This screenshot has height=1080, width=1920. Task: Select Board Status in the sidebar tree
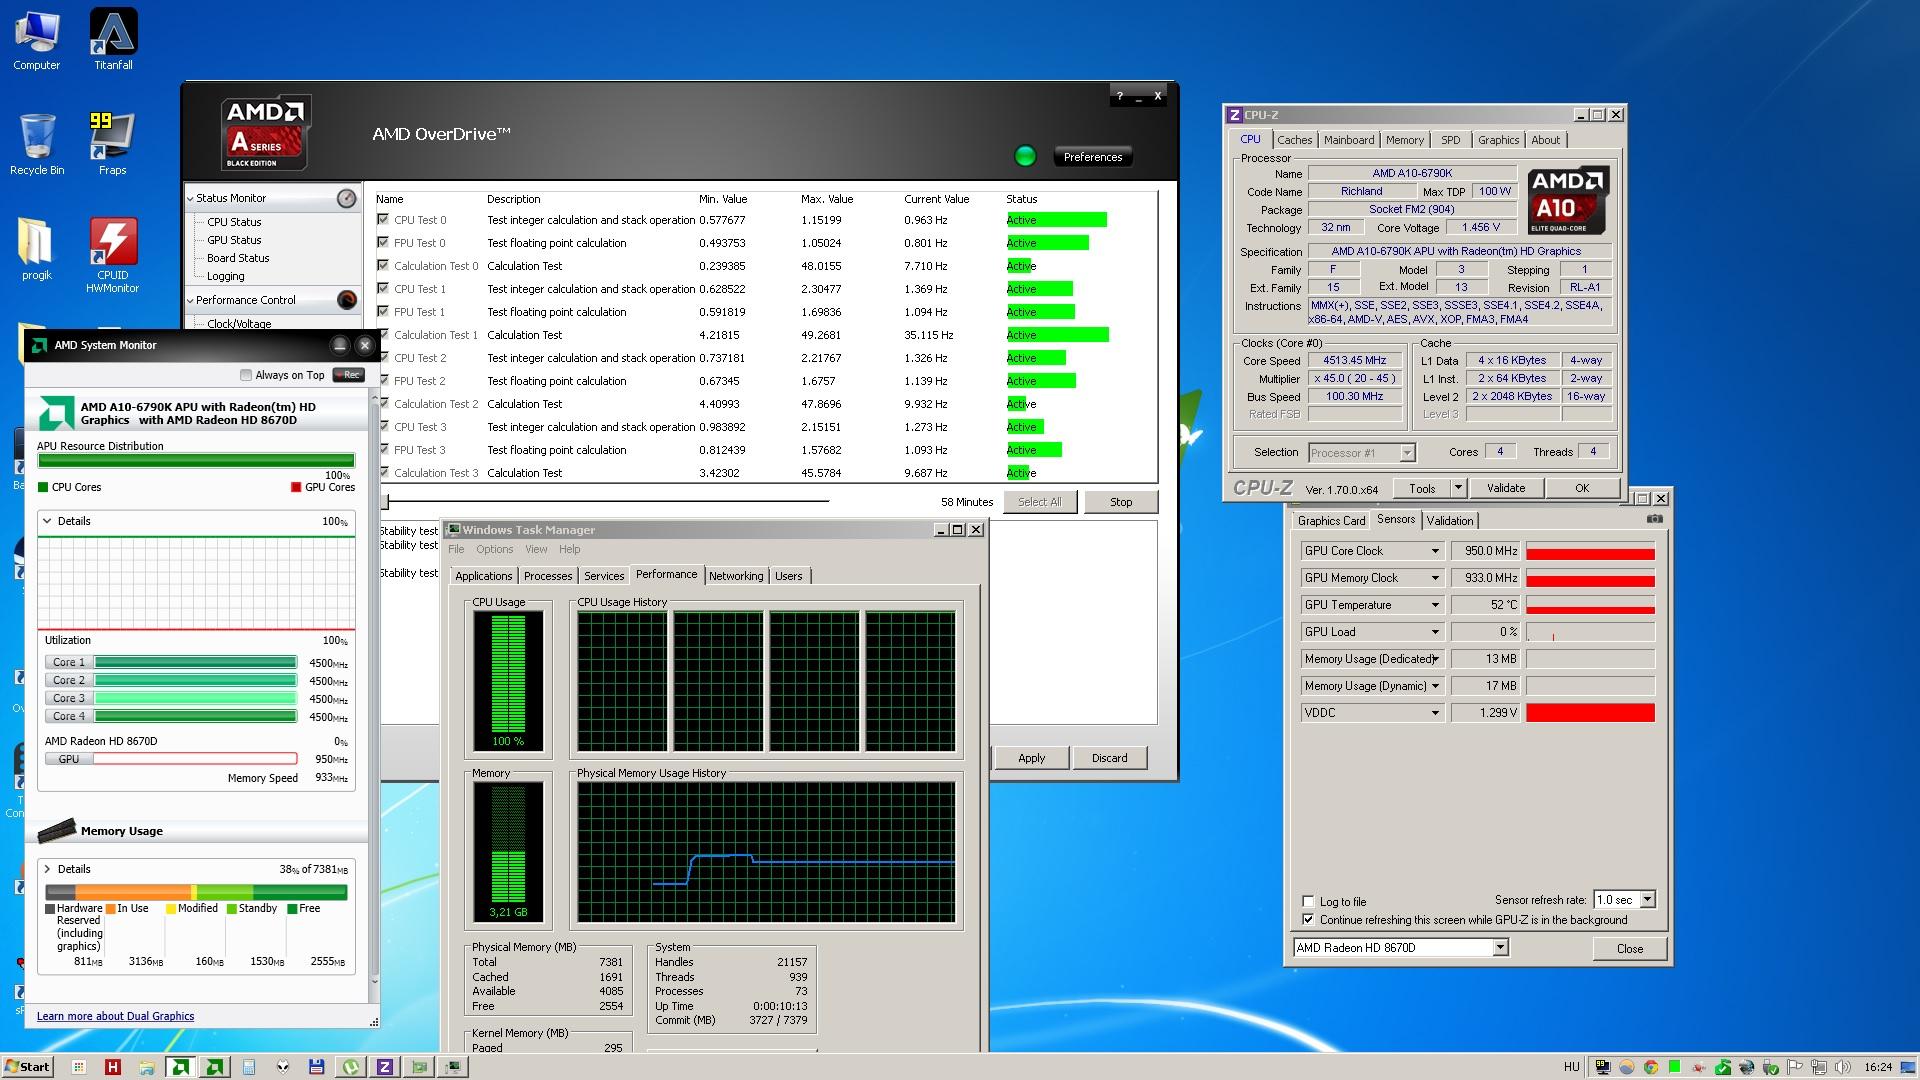click(238, 258)
